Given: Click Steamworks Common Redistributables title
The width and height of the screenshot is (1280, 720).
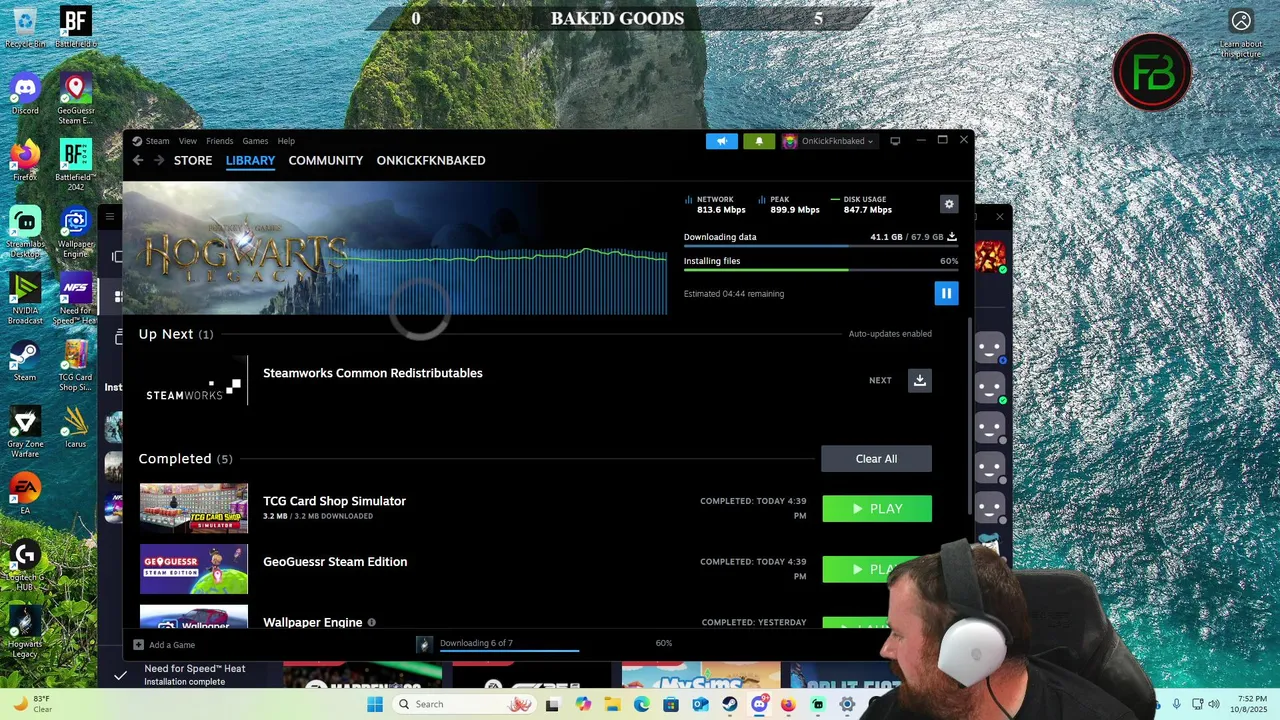Looking at the screenshot, I should (x=372, y=373).
